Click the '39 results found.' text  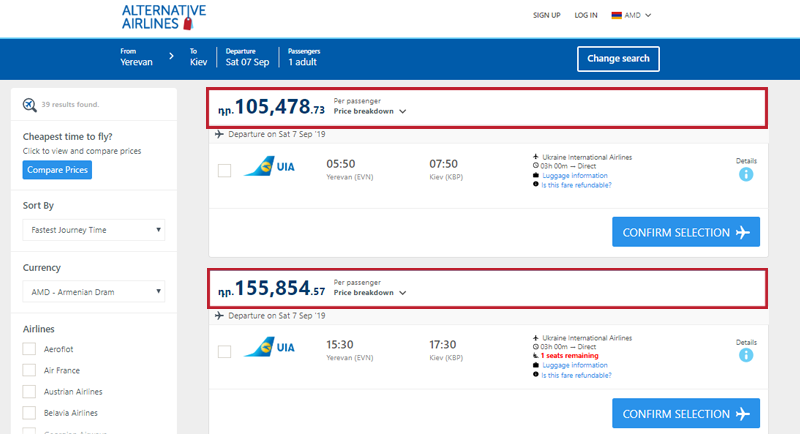click(x=70, y=105)
